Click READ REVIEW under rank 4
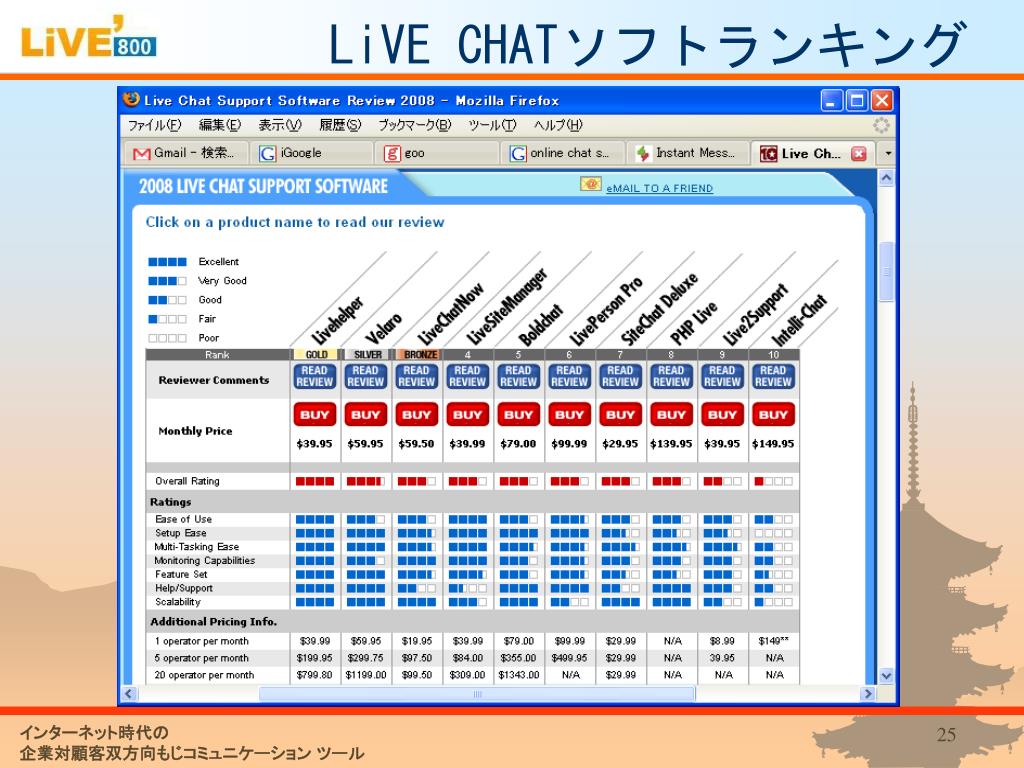This screenshot has height=768, width=1024. tap(468, 376)
